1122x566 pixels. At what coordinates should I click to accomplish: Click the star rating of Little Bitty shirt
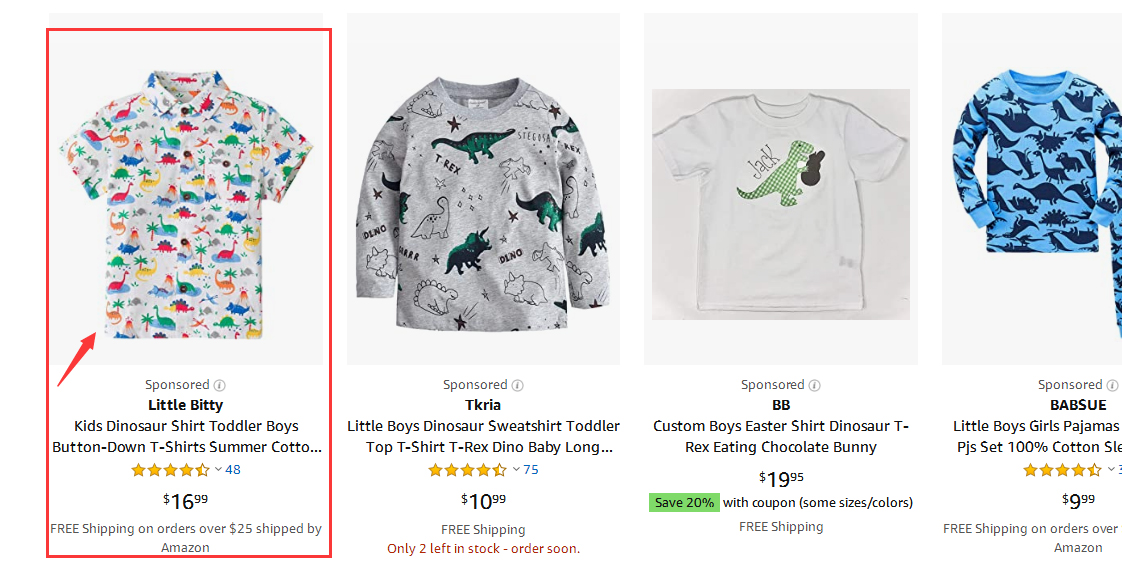click(x=170, y=470)
